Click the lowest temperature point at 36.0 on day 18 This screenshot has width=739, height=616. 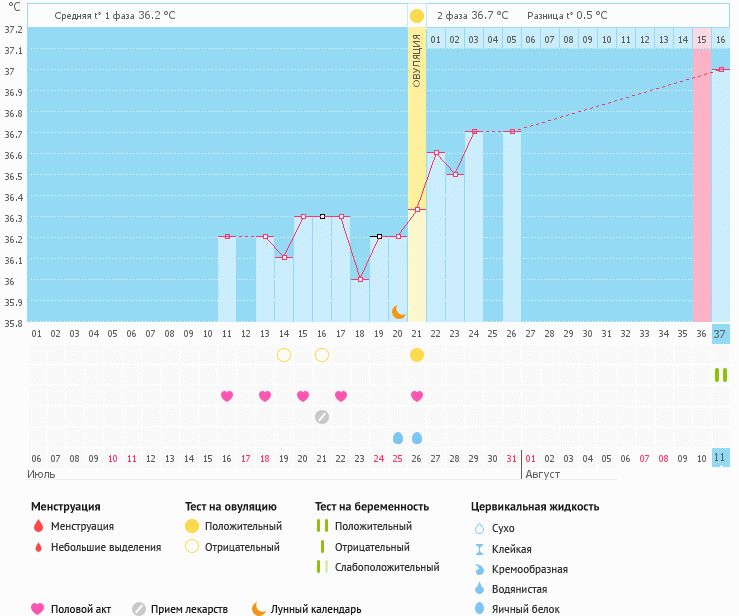[360, 279]
